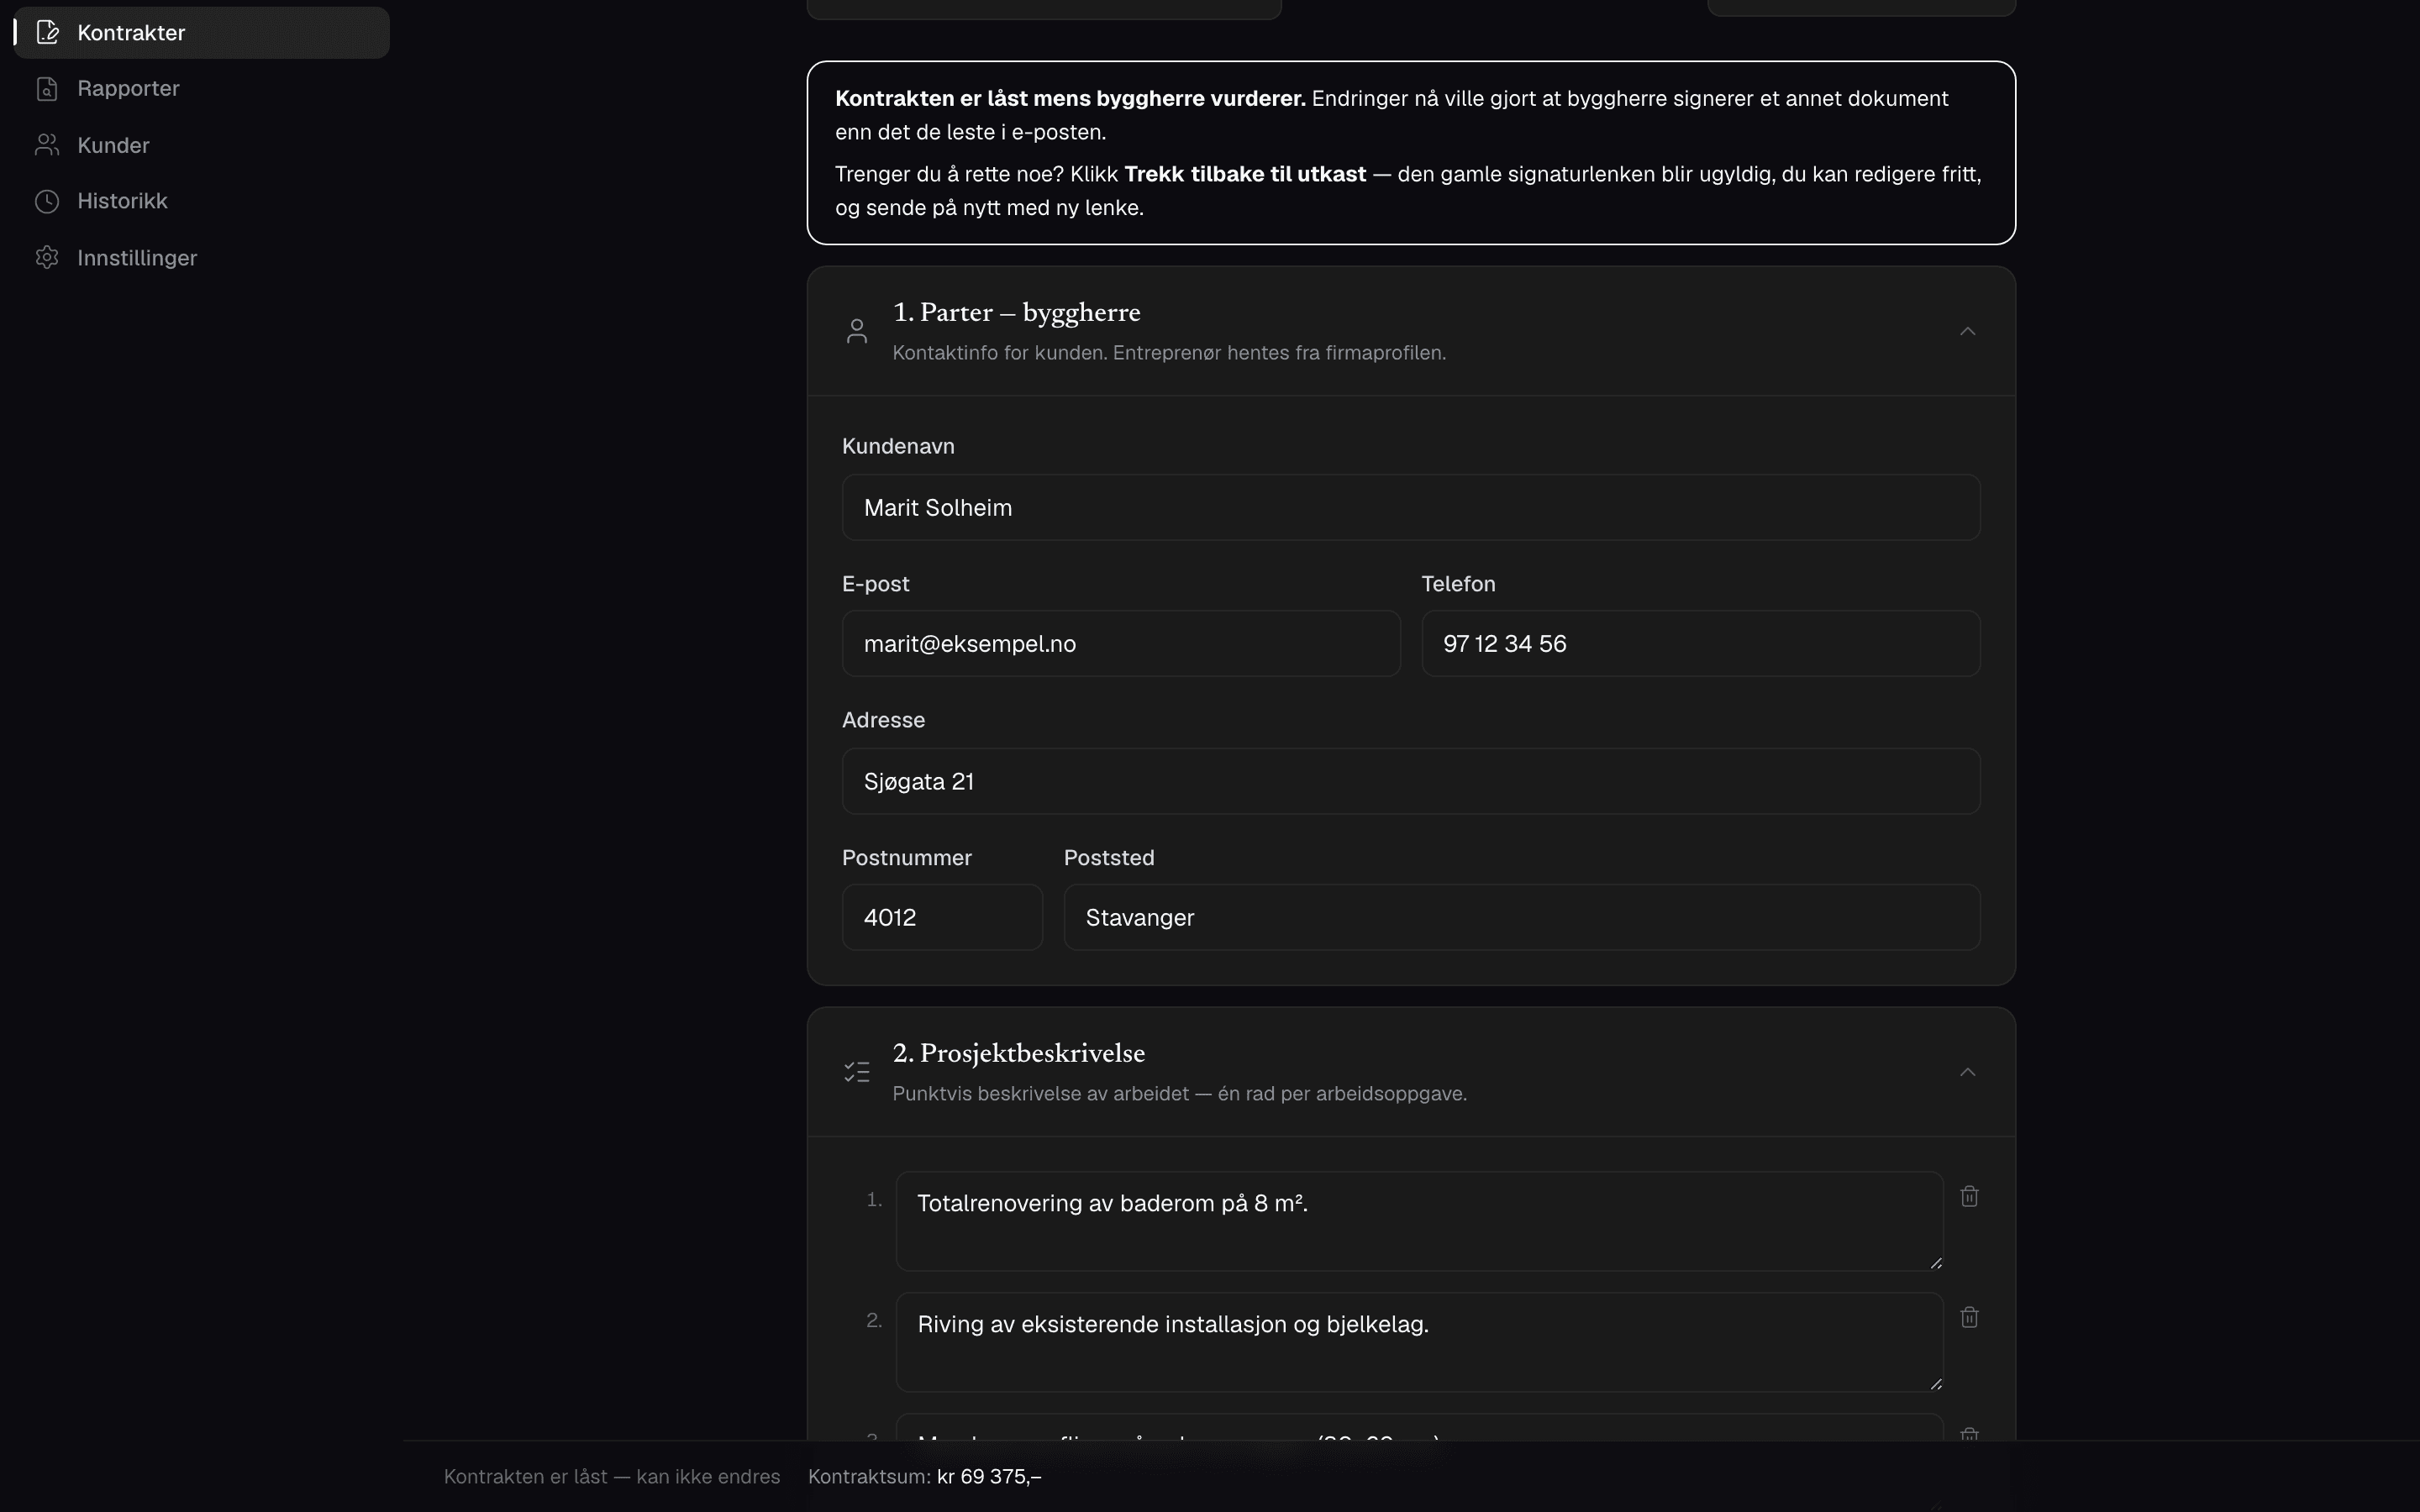The width and height of the screenshot is (2420, 1512).
Task: Go to Kunder section
Action: 201,145
